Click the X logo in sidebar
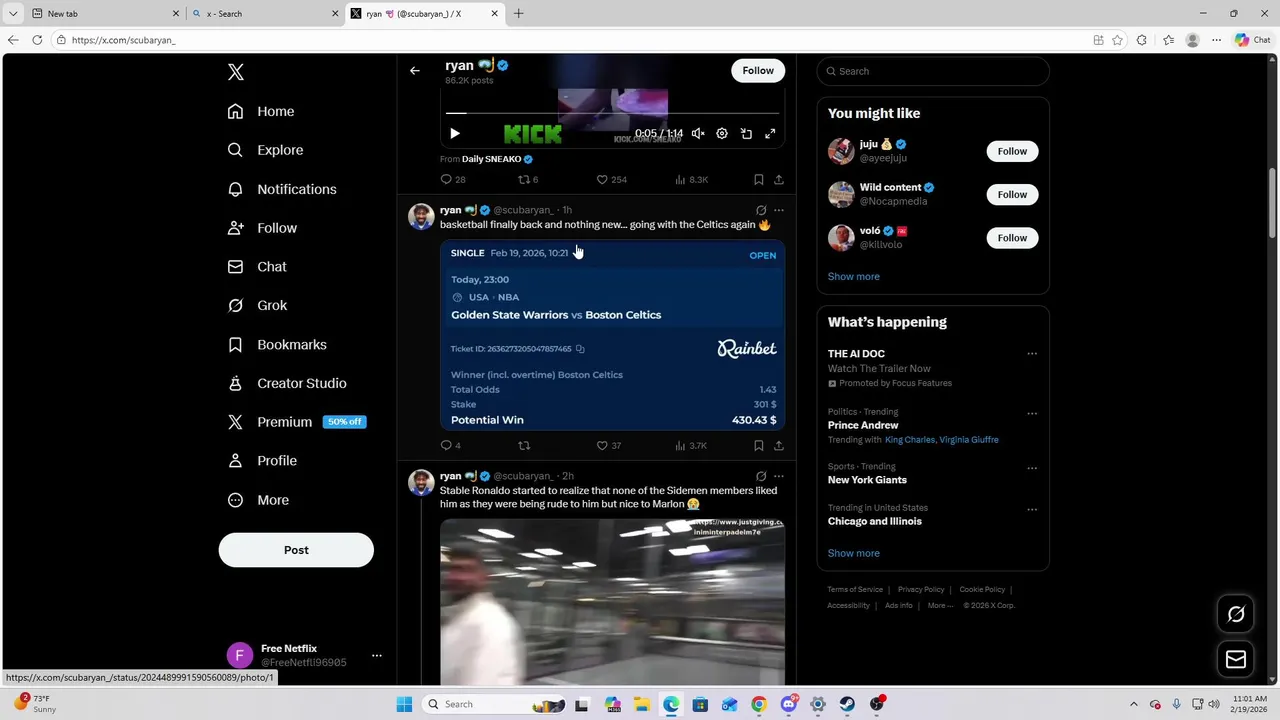1280x720 pixels. (x=236, y=72)
